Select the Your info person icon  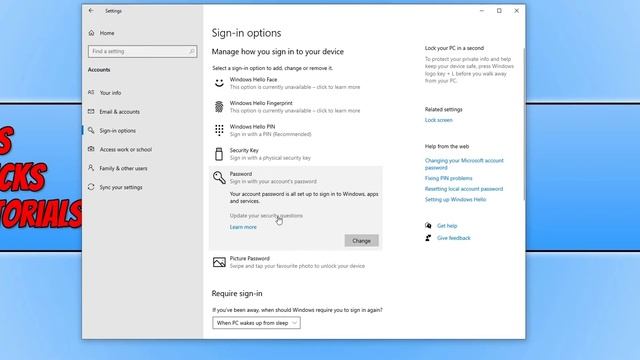point(91,92)
